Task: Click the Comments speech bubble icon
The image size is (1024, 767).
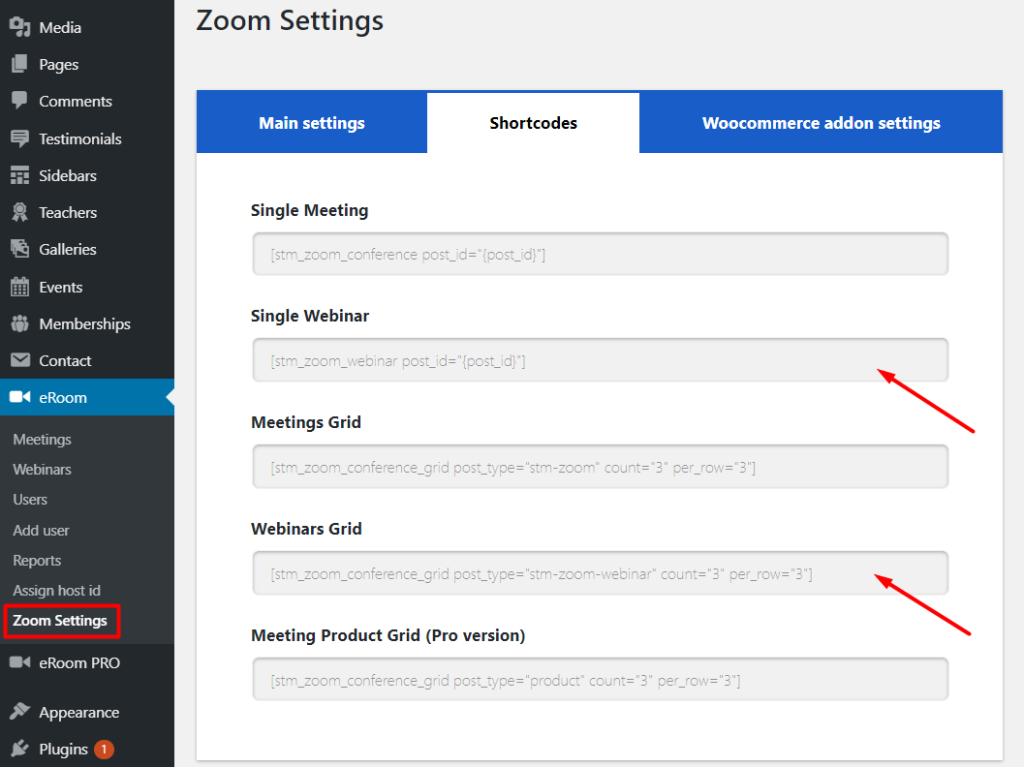Action: coord(20,101)
